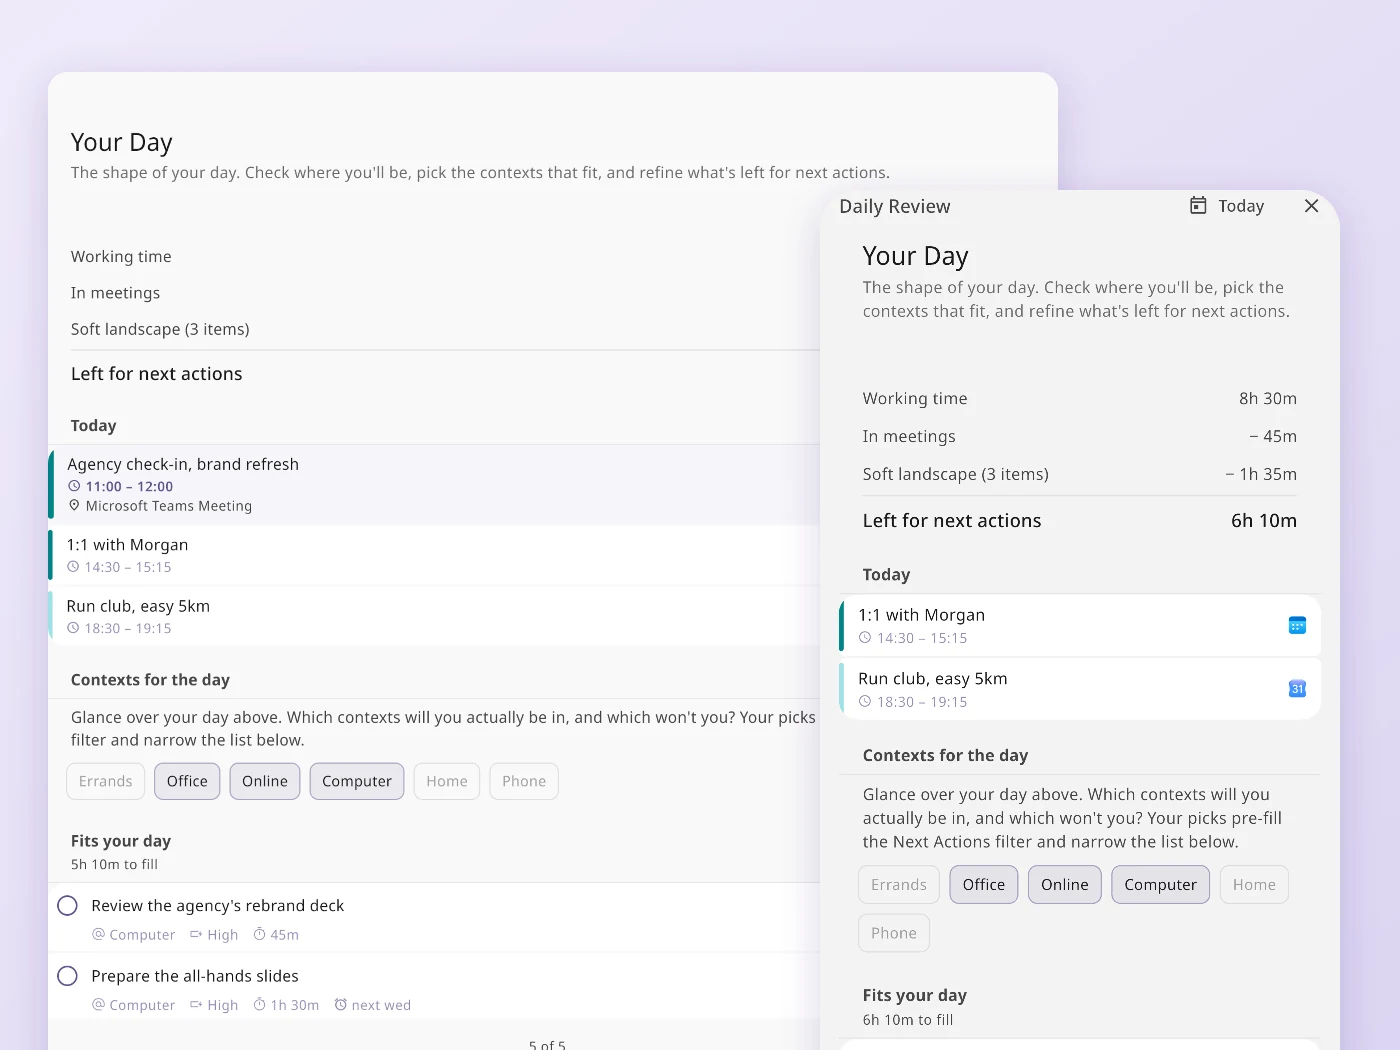1400x1050 pixels.
Task: Click the clock icon on 1:1 with Morgan in the back window
Action: click(73, 567)
